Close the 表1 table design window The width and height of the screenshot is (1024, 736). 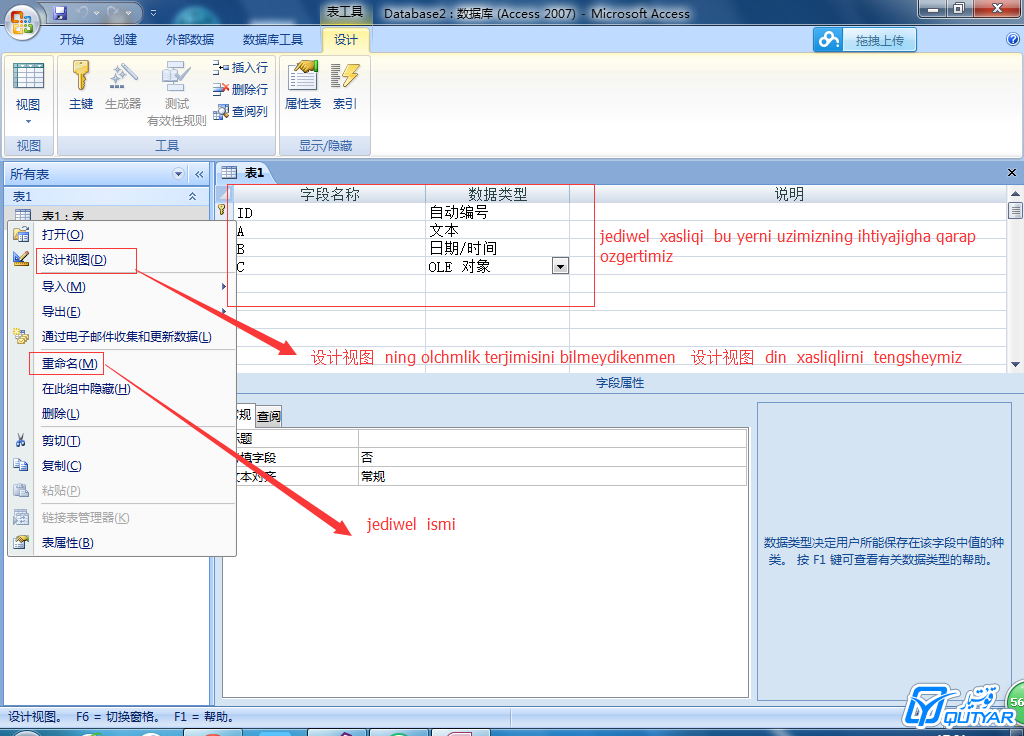[x=1012, y=172]
